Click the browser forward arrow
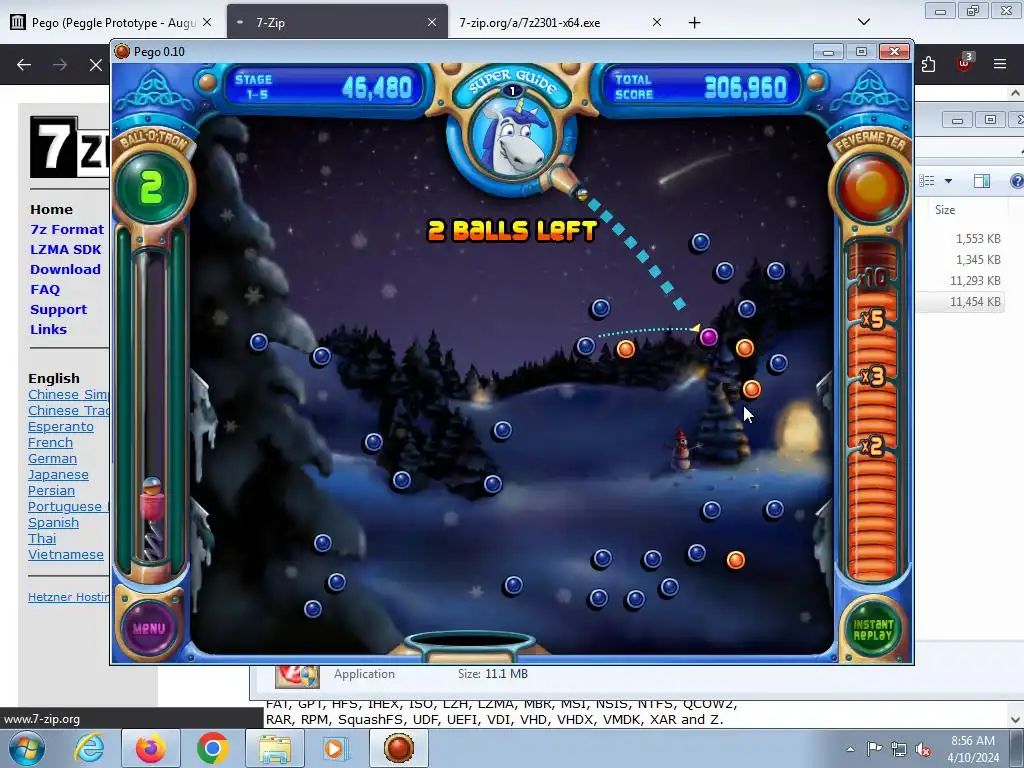Screen dimensions: 1024x768 point(60,65)
